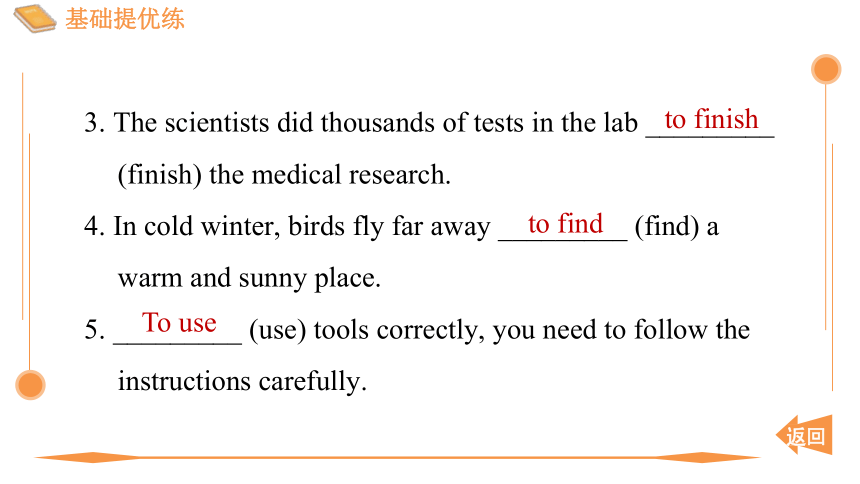
Task: Click question number 4 text
Action: [94, 226]
